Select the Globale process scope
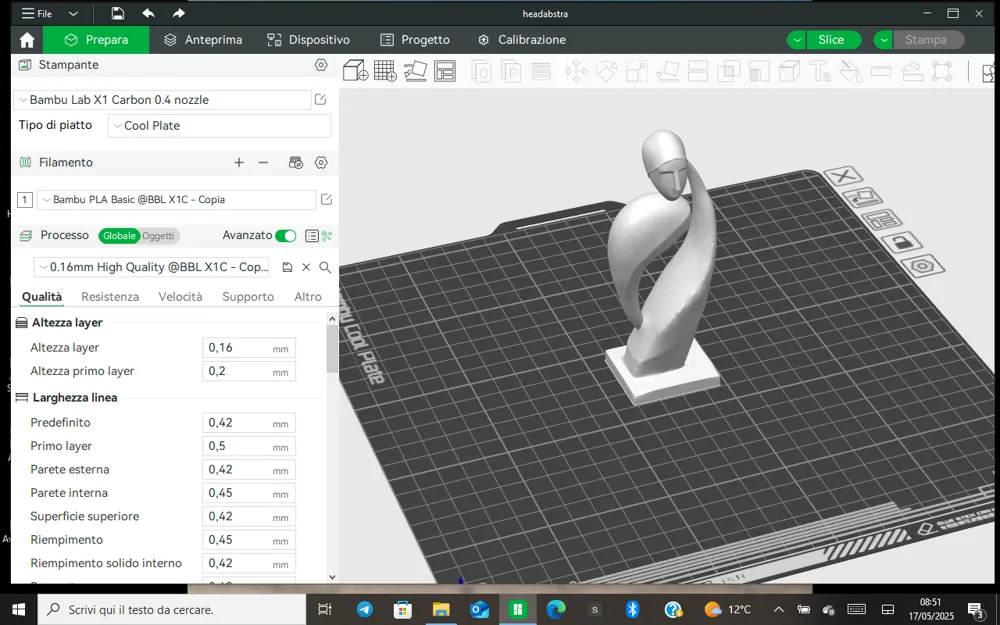 point(119,236)
